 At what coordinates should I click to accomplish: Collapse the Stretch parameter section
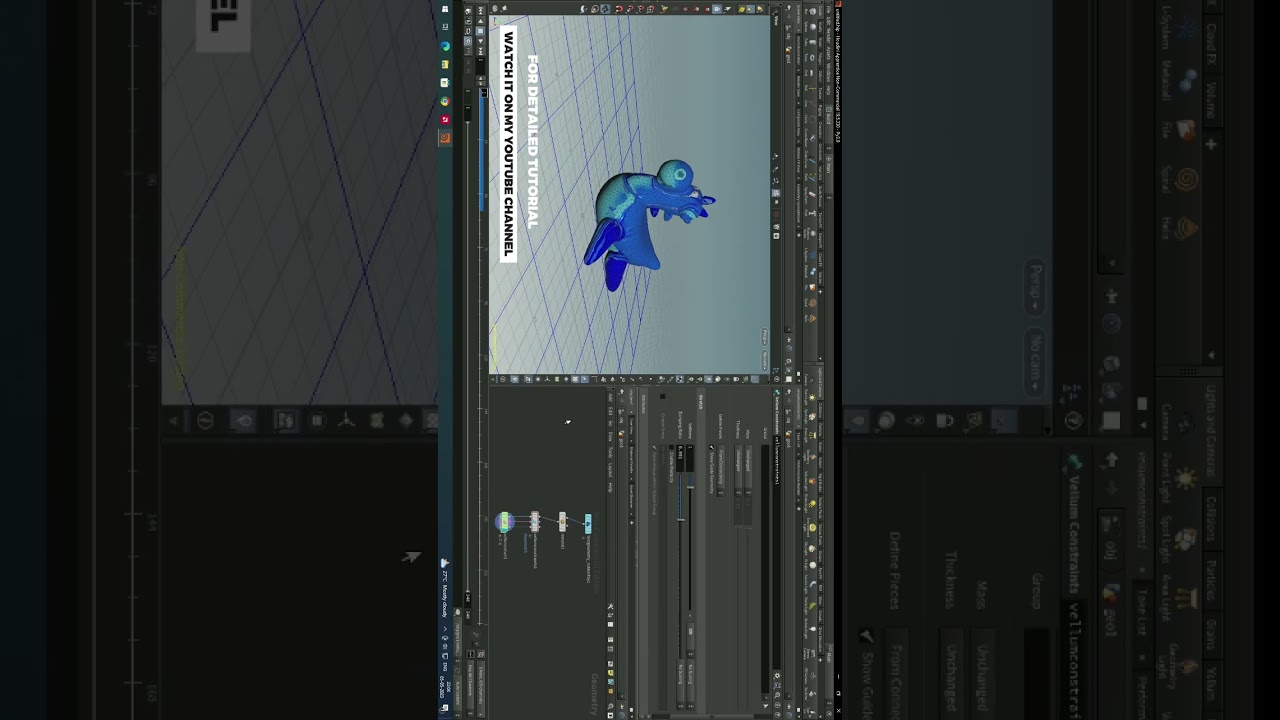tap(701, 402)
